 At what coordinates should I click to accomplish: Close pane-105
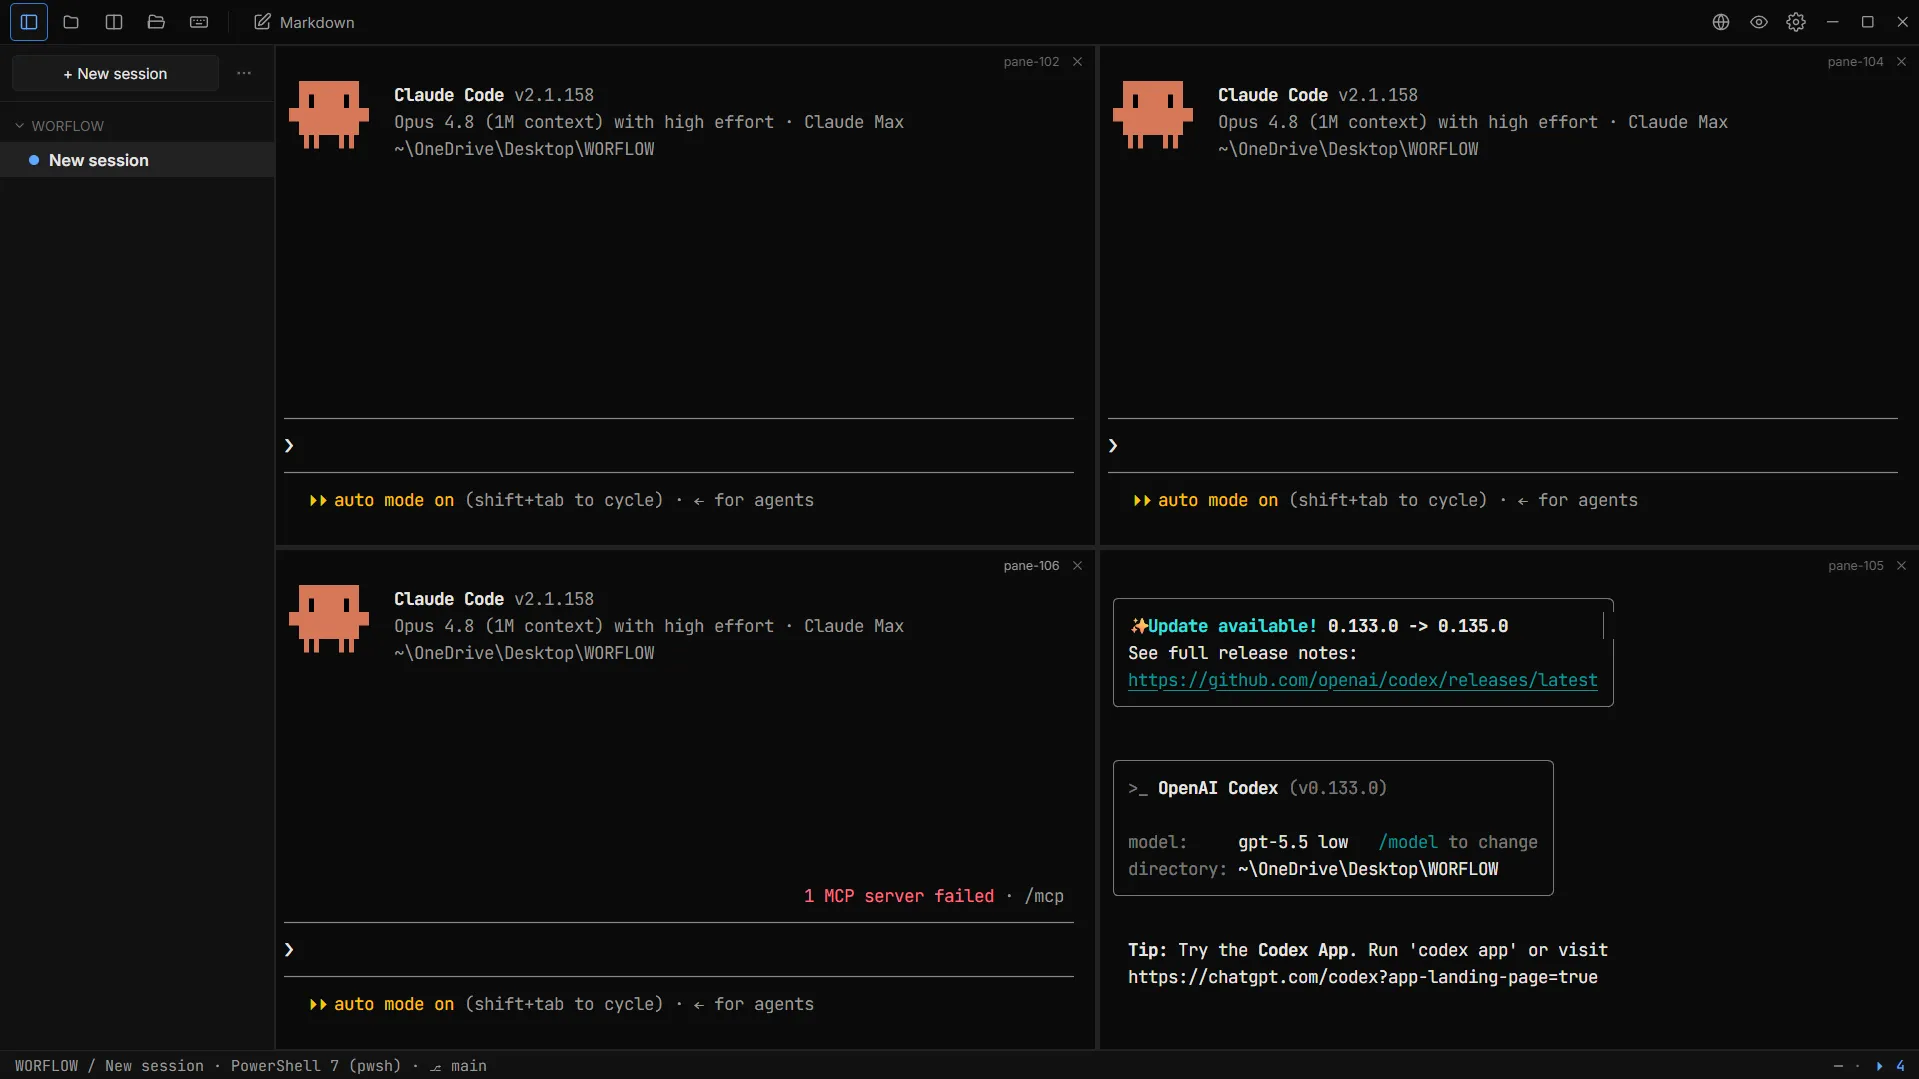[1902, 566]
